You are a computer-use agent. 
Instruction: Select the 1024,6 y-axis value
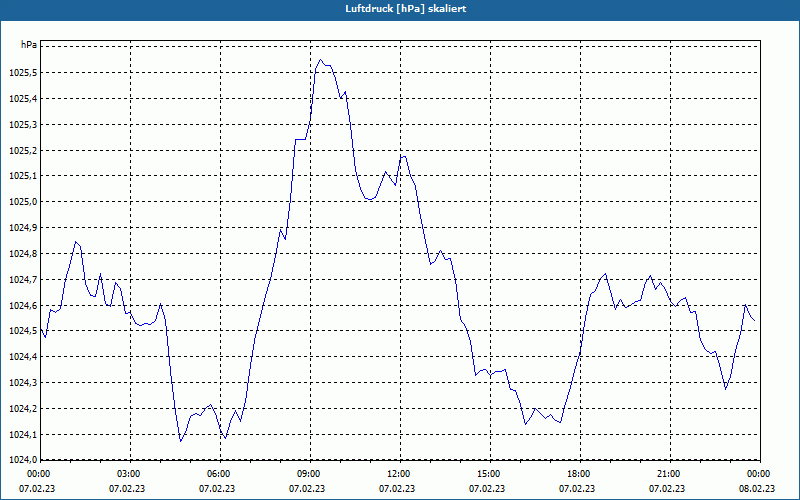[23, 306]
